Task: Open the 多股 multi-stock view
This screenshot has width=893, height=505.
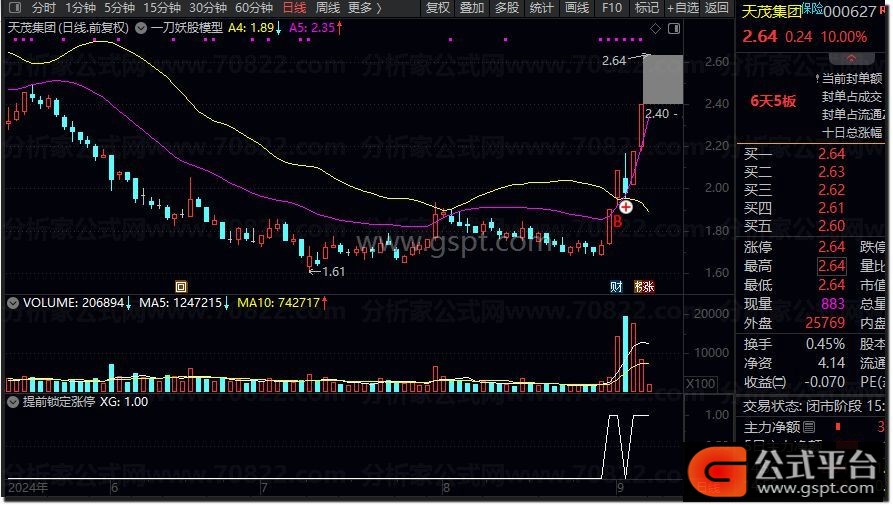Action: tap(506, 8)
